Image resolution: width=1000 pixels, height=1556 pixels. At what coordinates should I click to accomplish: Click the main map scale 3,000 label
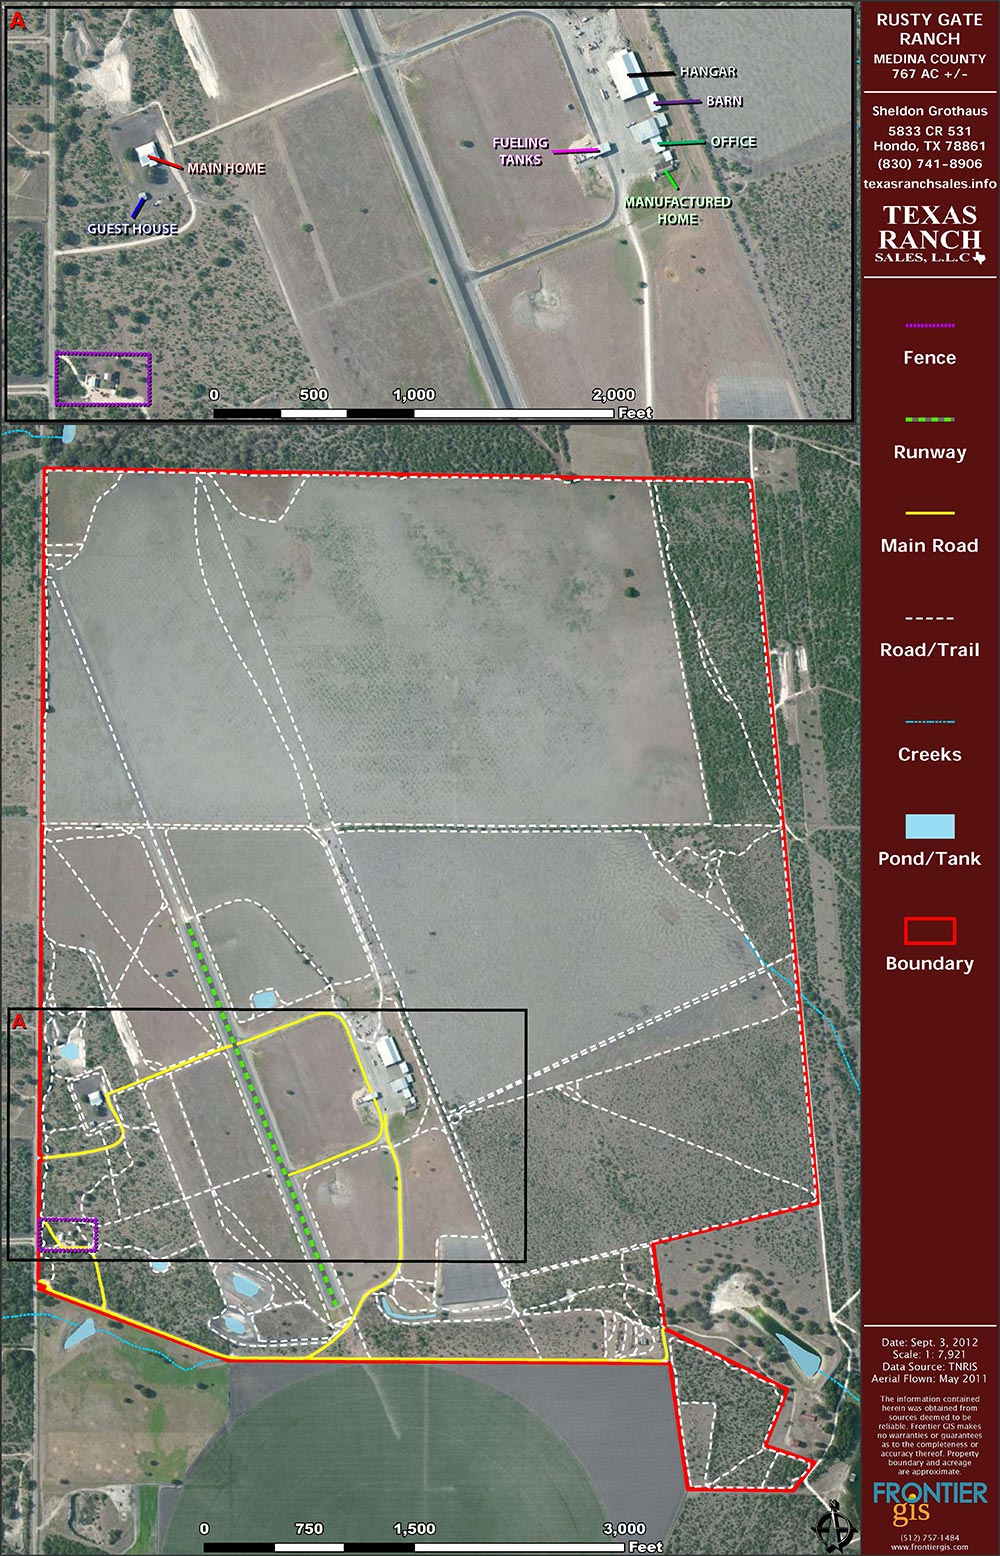(624, 1528)
